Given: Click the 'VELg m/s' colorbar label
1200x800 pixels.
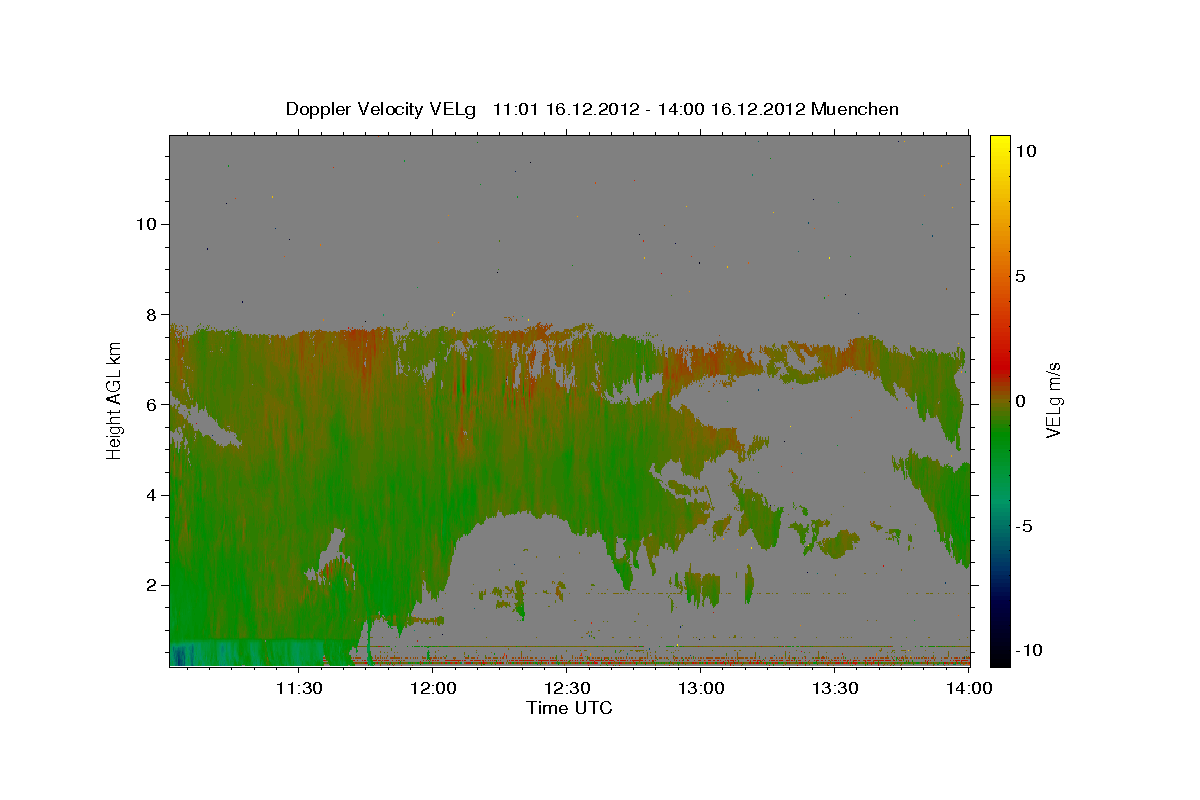Looking at the screenshot, I should tap(1053, 400).
